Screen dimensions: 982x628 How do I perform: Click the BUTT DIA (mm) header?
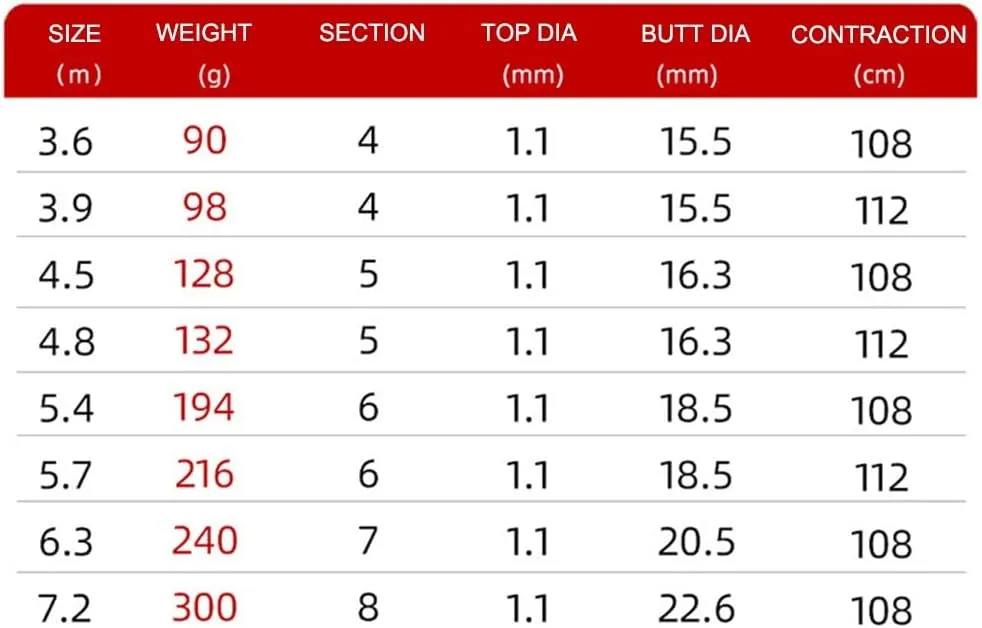click(x=695, y=54)
